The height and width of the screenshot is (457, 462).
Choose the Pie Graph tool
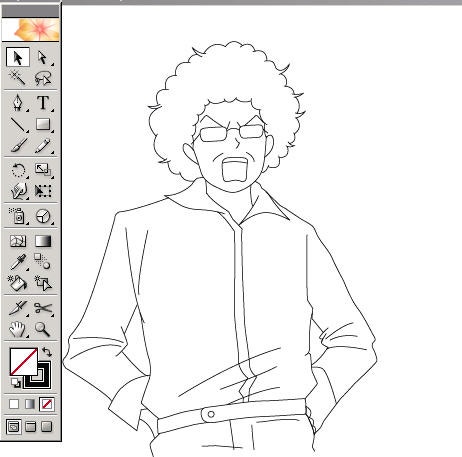(x=43, y=216)
